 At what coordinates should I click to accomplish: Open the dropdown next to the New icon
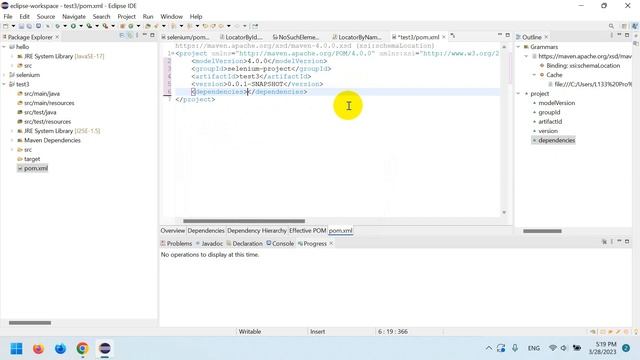(13, 26)
